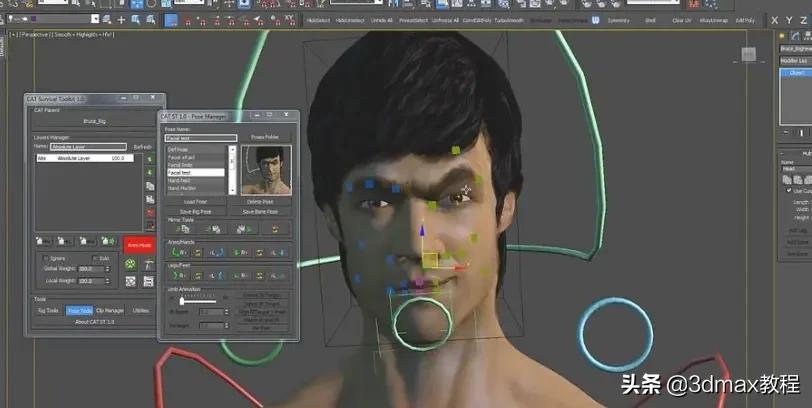Open the Modifier List dropdown
Screen dimensions: 812x408
[795, 61]
